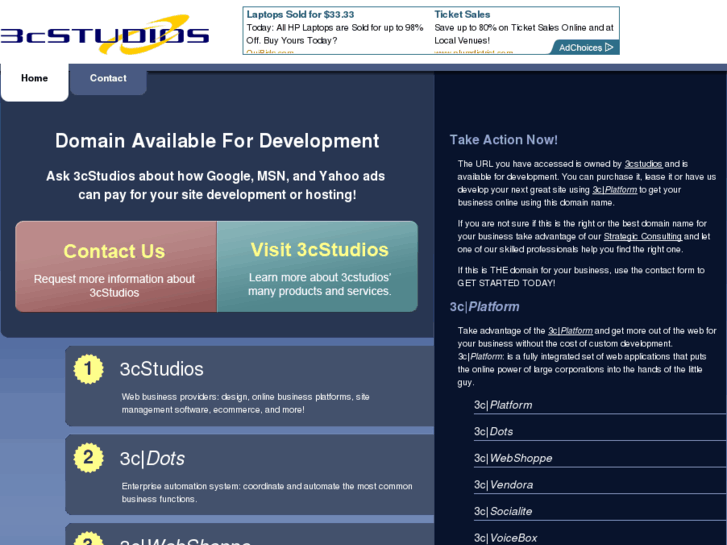This screenshot has width=727, height=545.
Task: Follow the 3c|Platform link in first paragraph
Action: (614, 190)
